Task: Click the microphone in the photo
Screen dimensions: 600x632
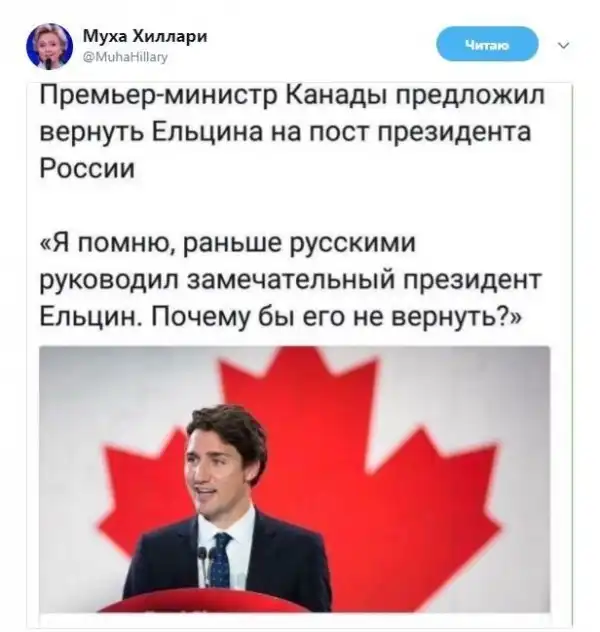Action: 202,558
